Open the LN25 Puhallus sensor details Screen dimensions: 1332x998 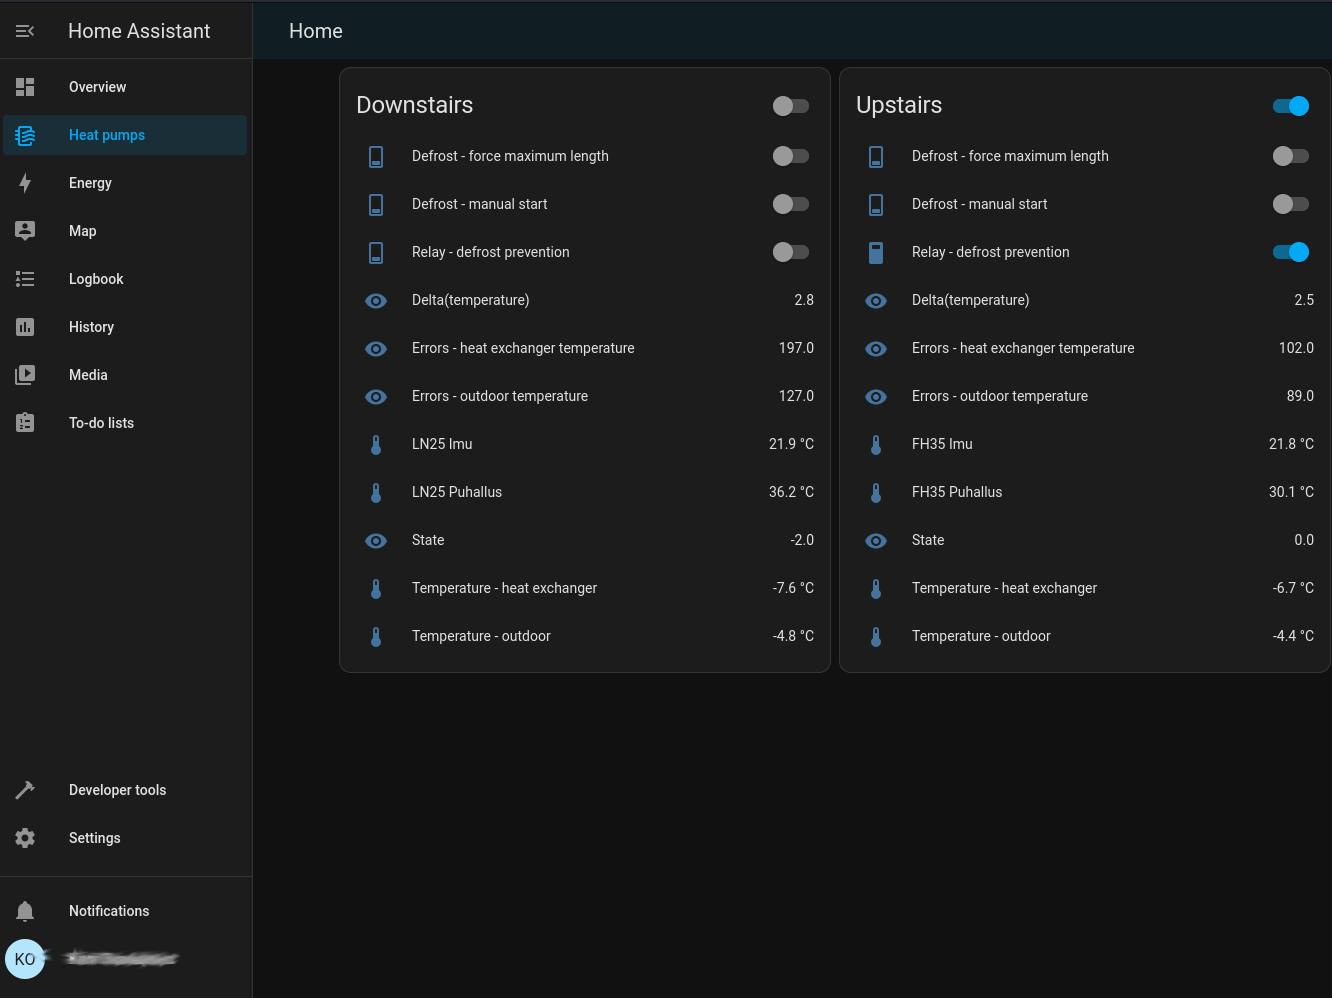457,492
